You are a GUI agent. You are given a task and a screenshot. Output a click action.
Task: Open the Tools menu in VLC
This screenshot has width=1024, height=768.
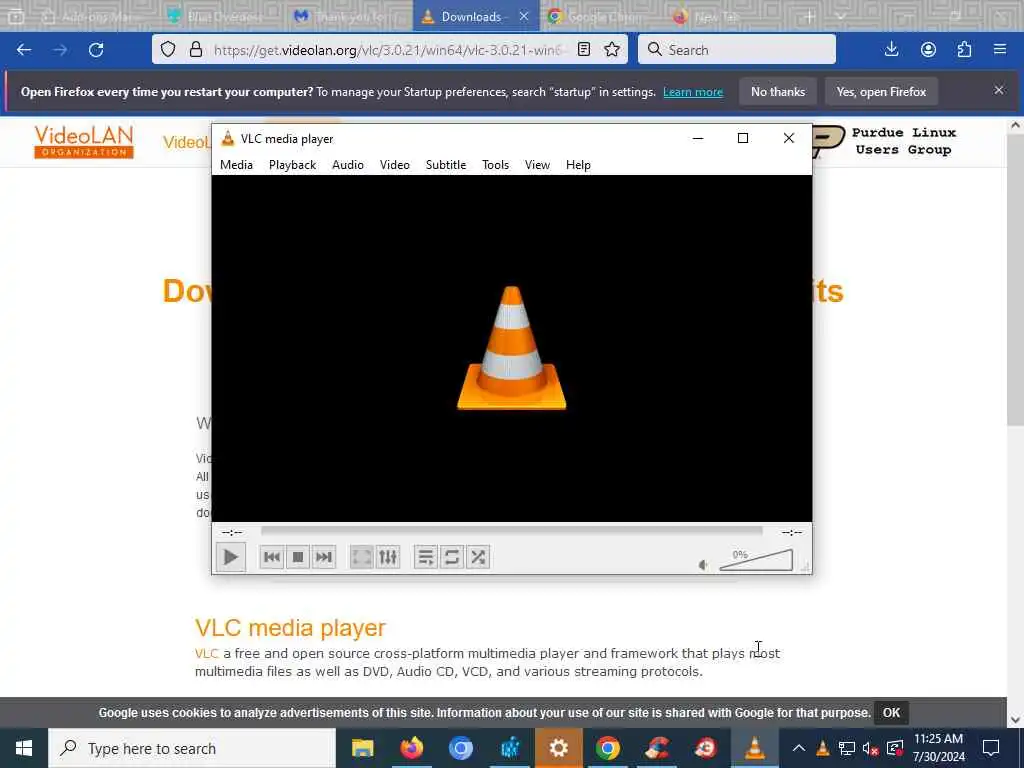496,165
